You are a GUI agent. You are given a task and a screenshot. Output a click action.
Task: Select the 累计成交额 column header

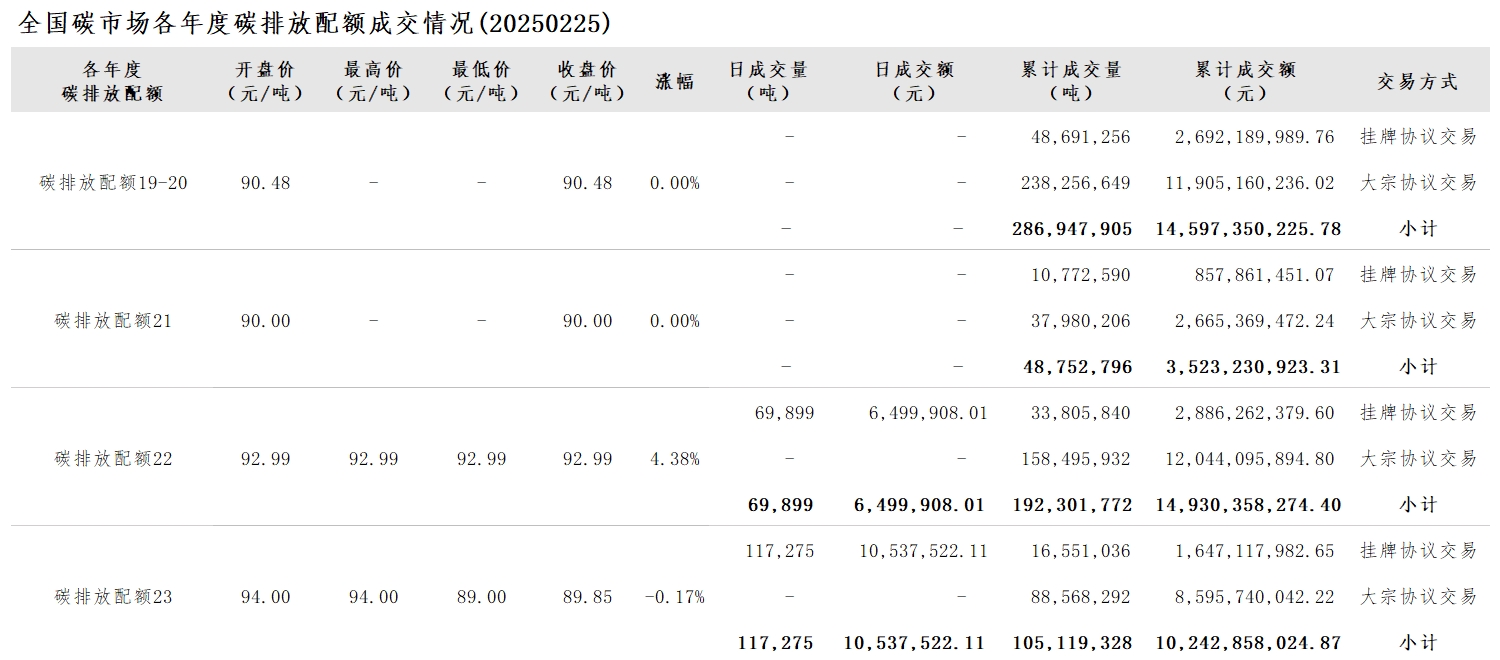[x=1246, y=82]
